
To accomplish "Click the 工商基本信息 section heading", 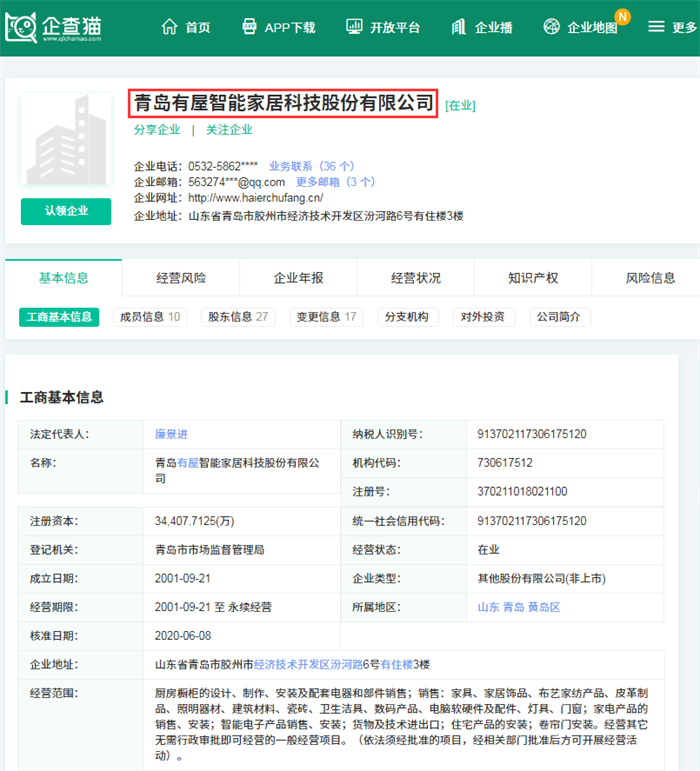I will [x=61, y=397].
